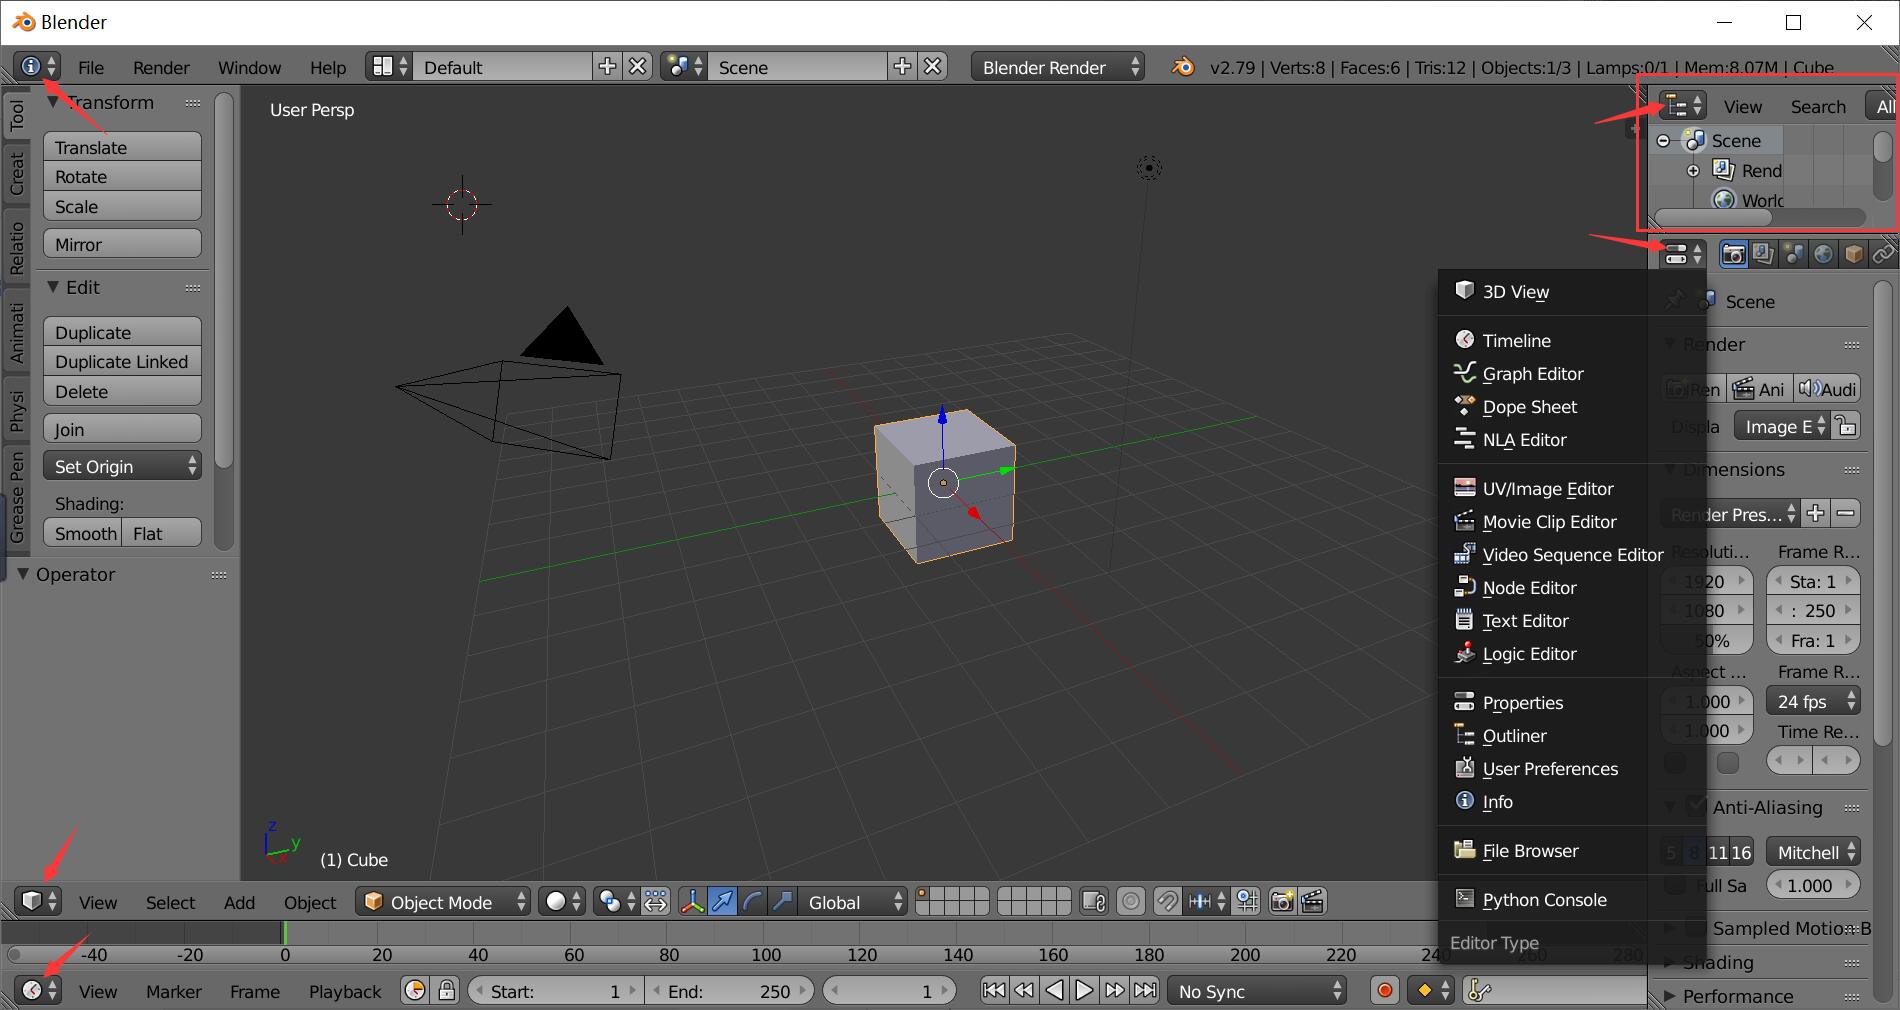Click the Smooth shading button

point(83,533)
